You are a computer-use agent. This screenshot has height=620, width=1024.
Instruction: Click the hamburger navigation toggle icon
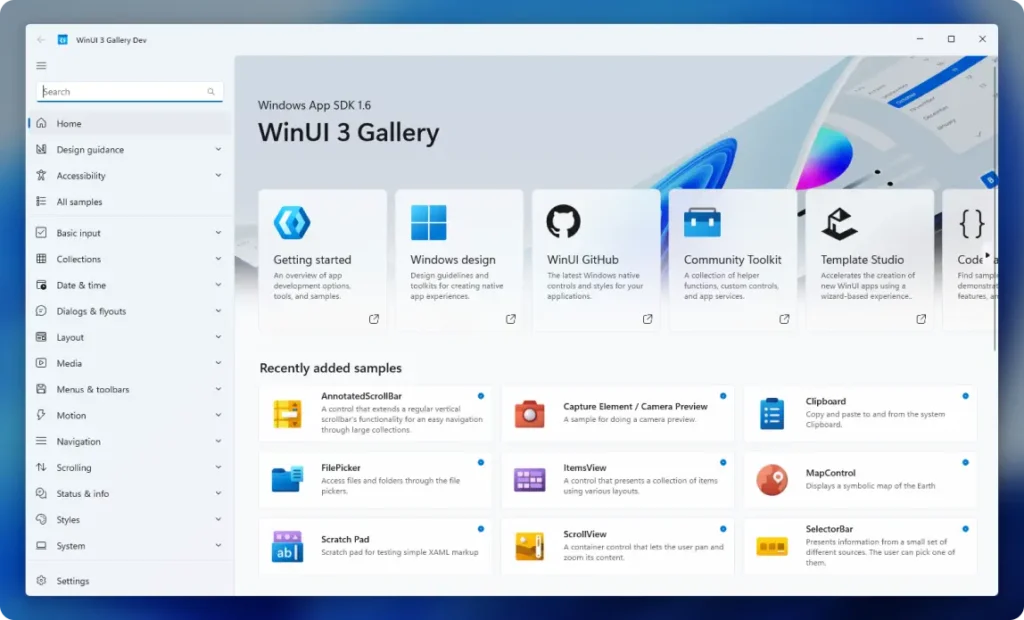[x=41, y=65]
